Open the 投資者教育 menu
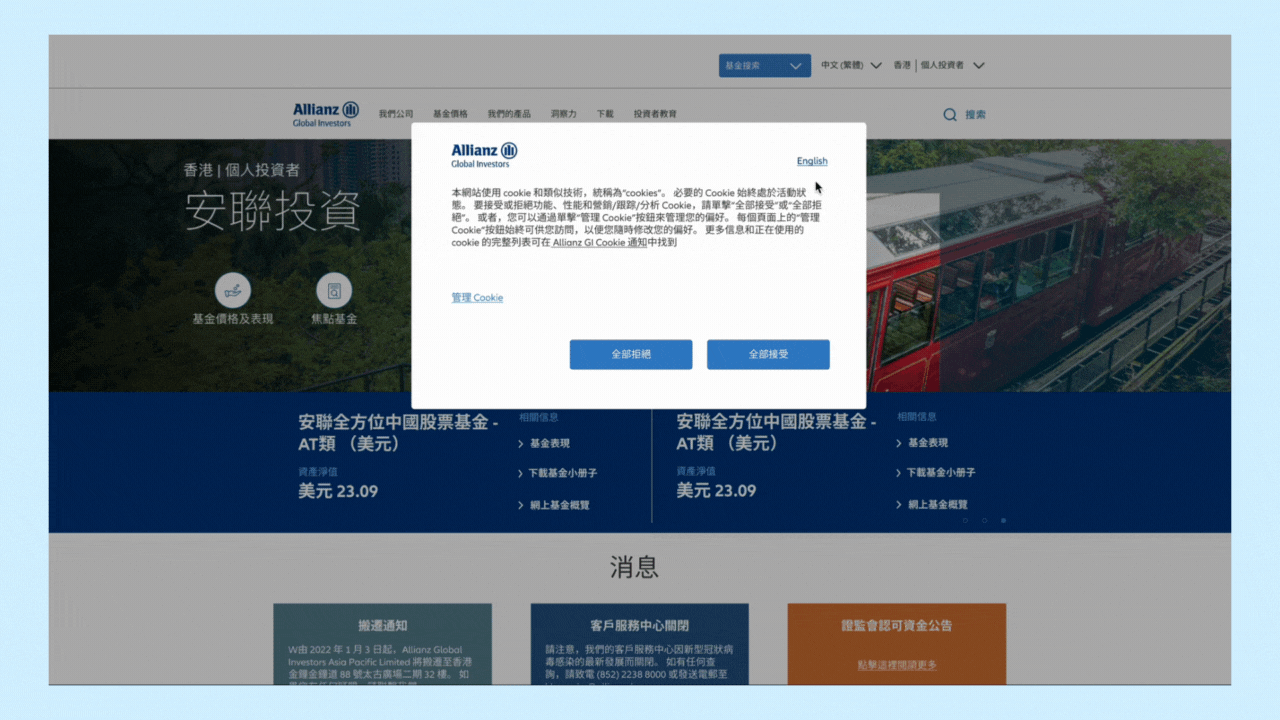Screen dimensions: 1280x720 tap(655, 114)
